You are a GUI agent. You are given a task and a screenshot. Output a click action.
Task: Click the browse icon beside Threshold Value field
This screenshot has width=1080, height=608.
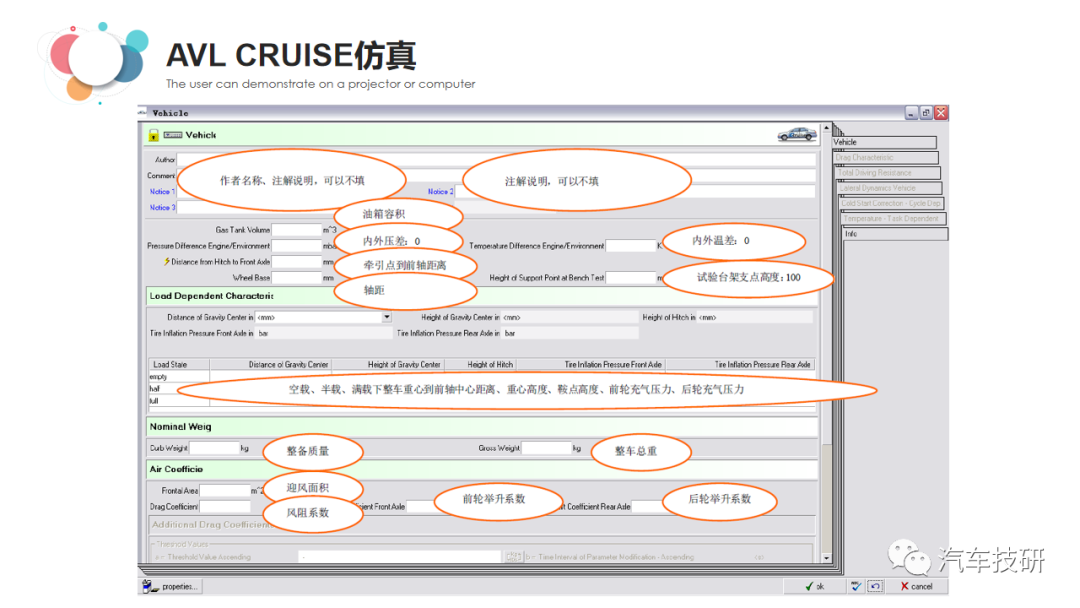click(513, 555)
